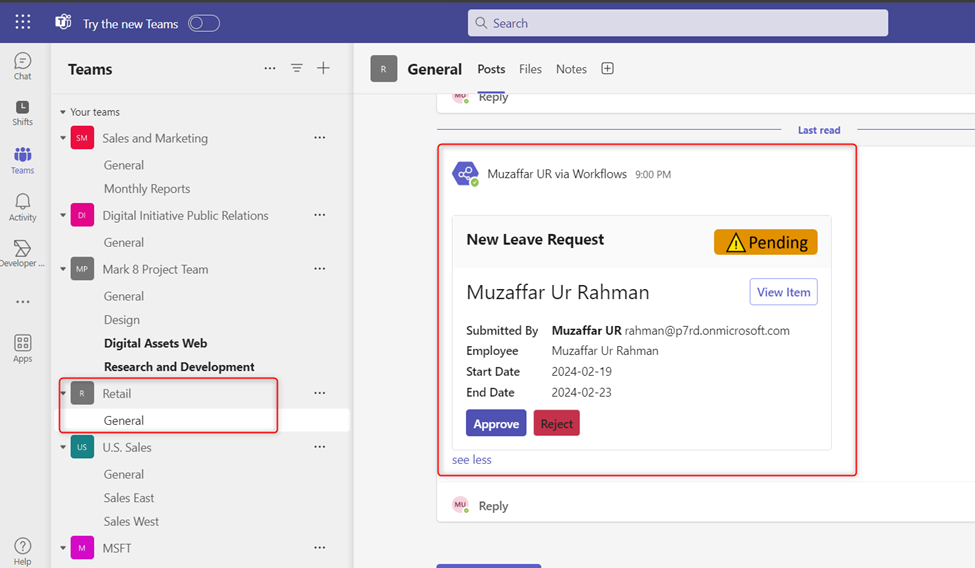The image size is (975, 568).
Task: Click the Microsoft Teams logo icon
Action: pyautogui.click(x=63, y=22)
